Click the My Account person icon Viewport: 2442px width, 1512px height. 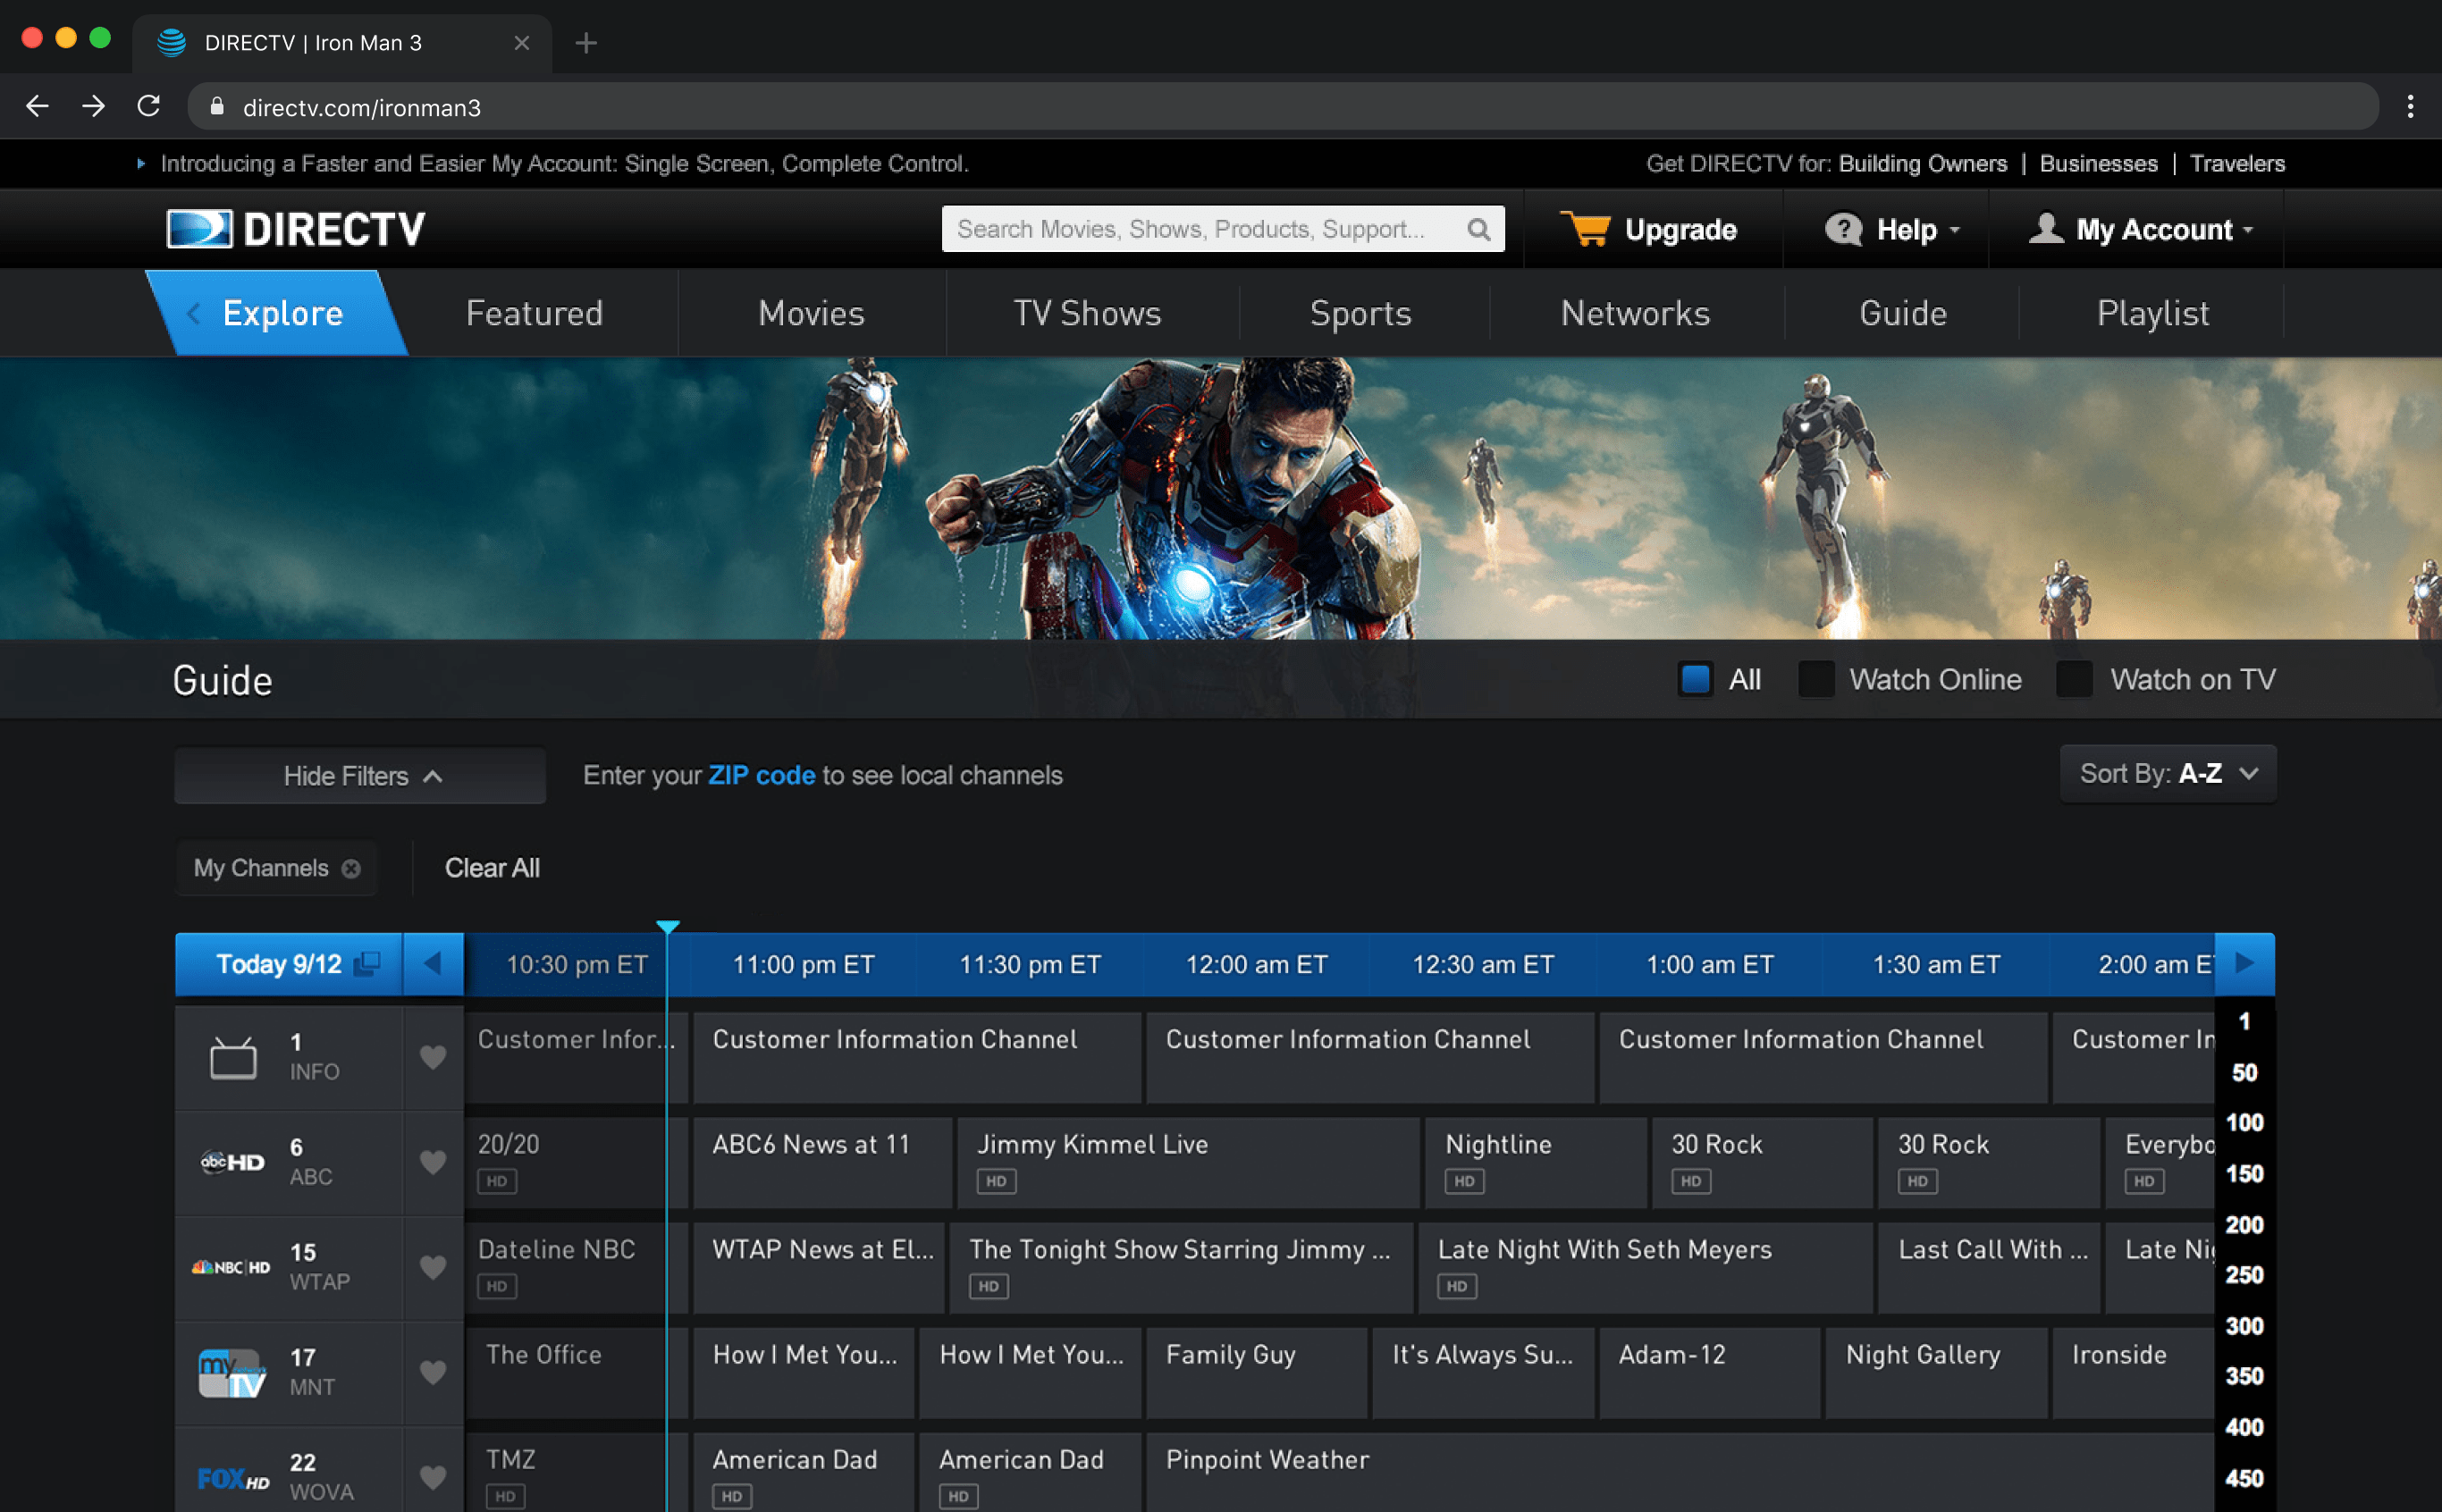2046,228
